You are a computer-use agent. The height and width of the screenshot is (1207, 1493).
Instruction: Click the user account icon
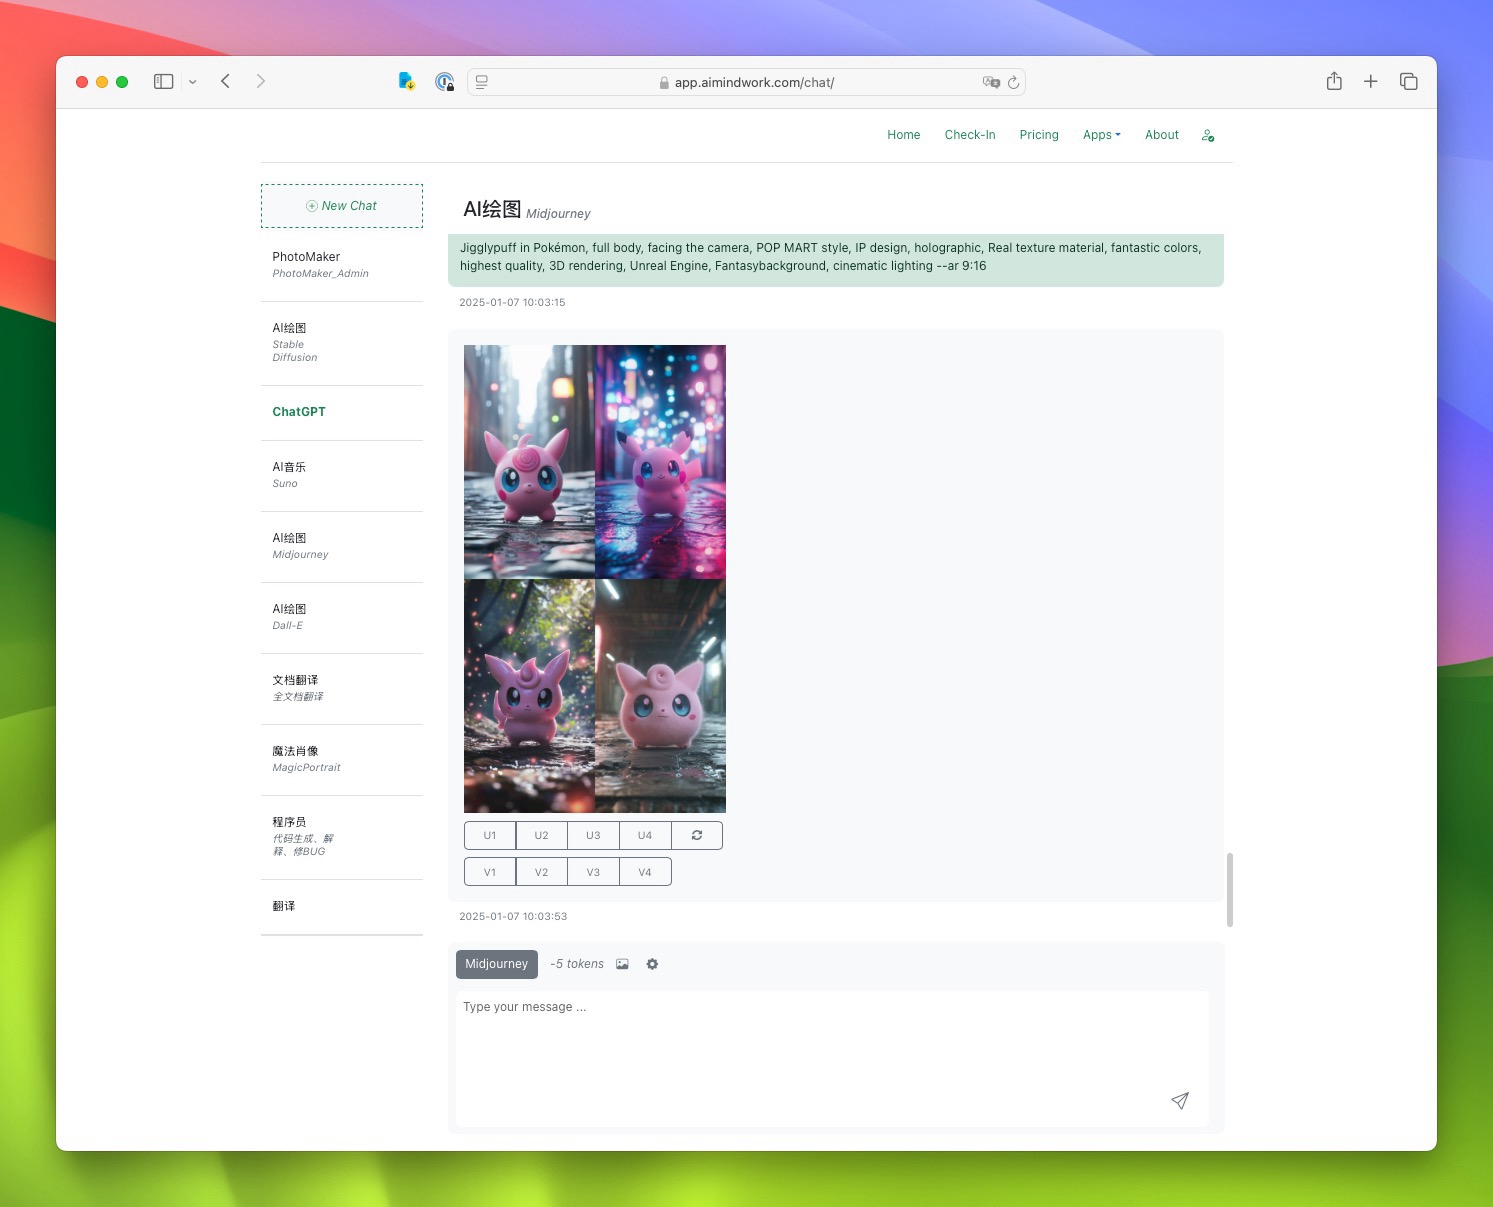1208,135
